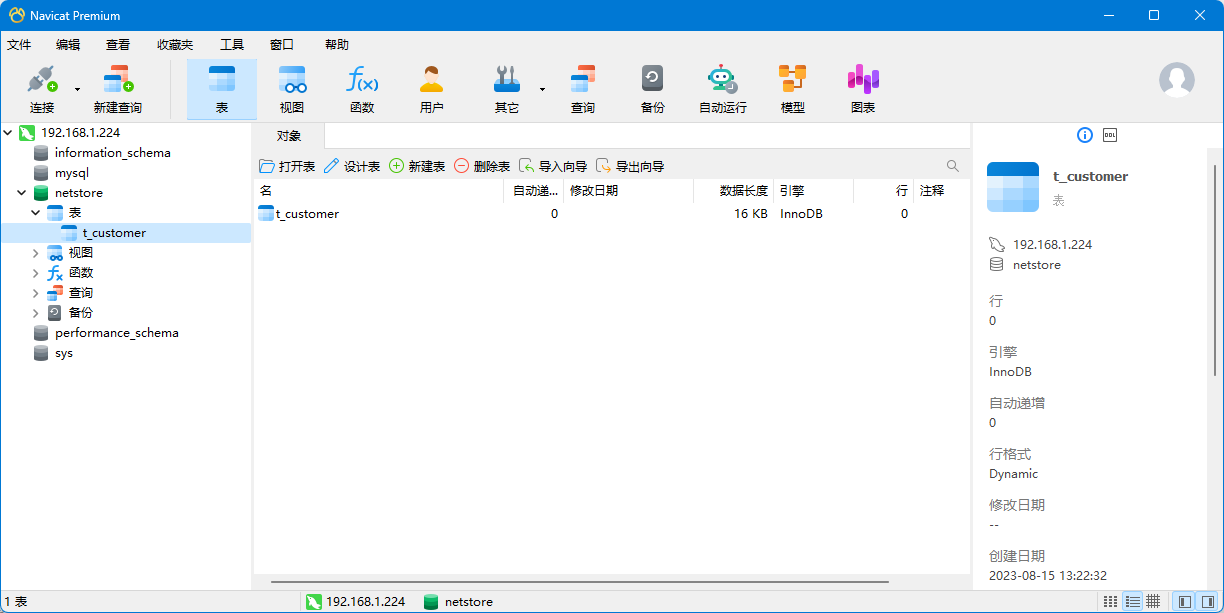Click the search magnifier in object toolbar

953,166
